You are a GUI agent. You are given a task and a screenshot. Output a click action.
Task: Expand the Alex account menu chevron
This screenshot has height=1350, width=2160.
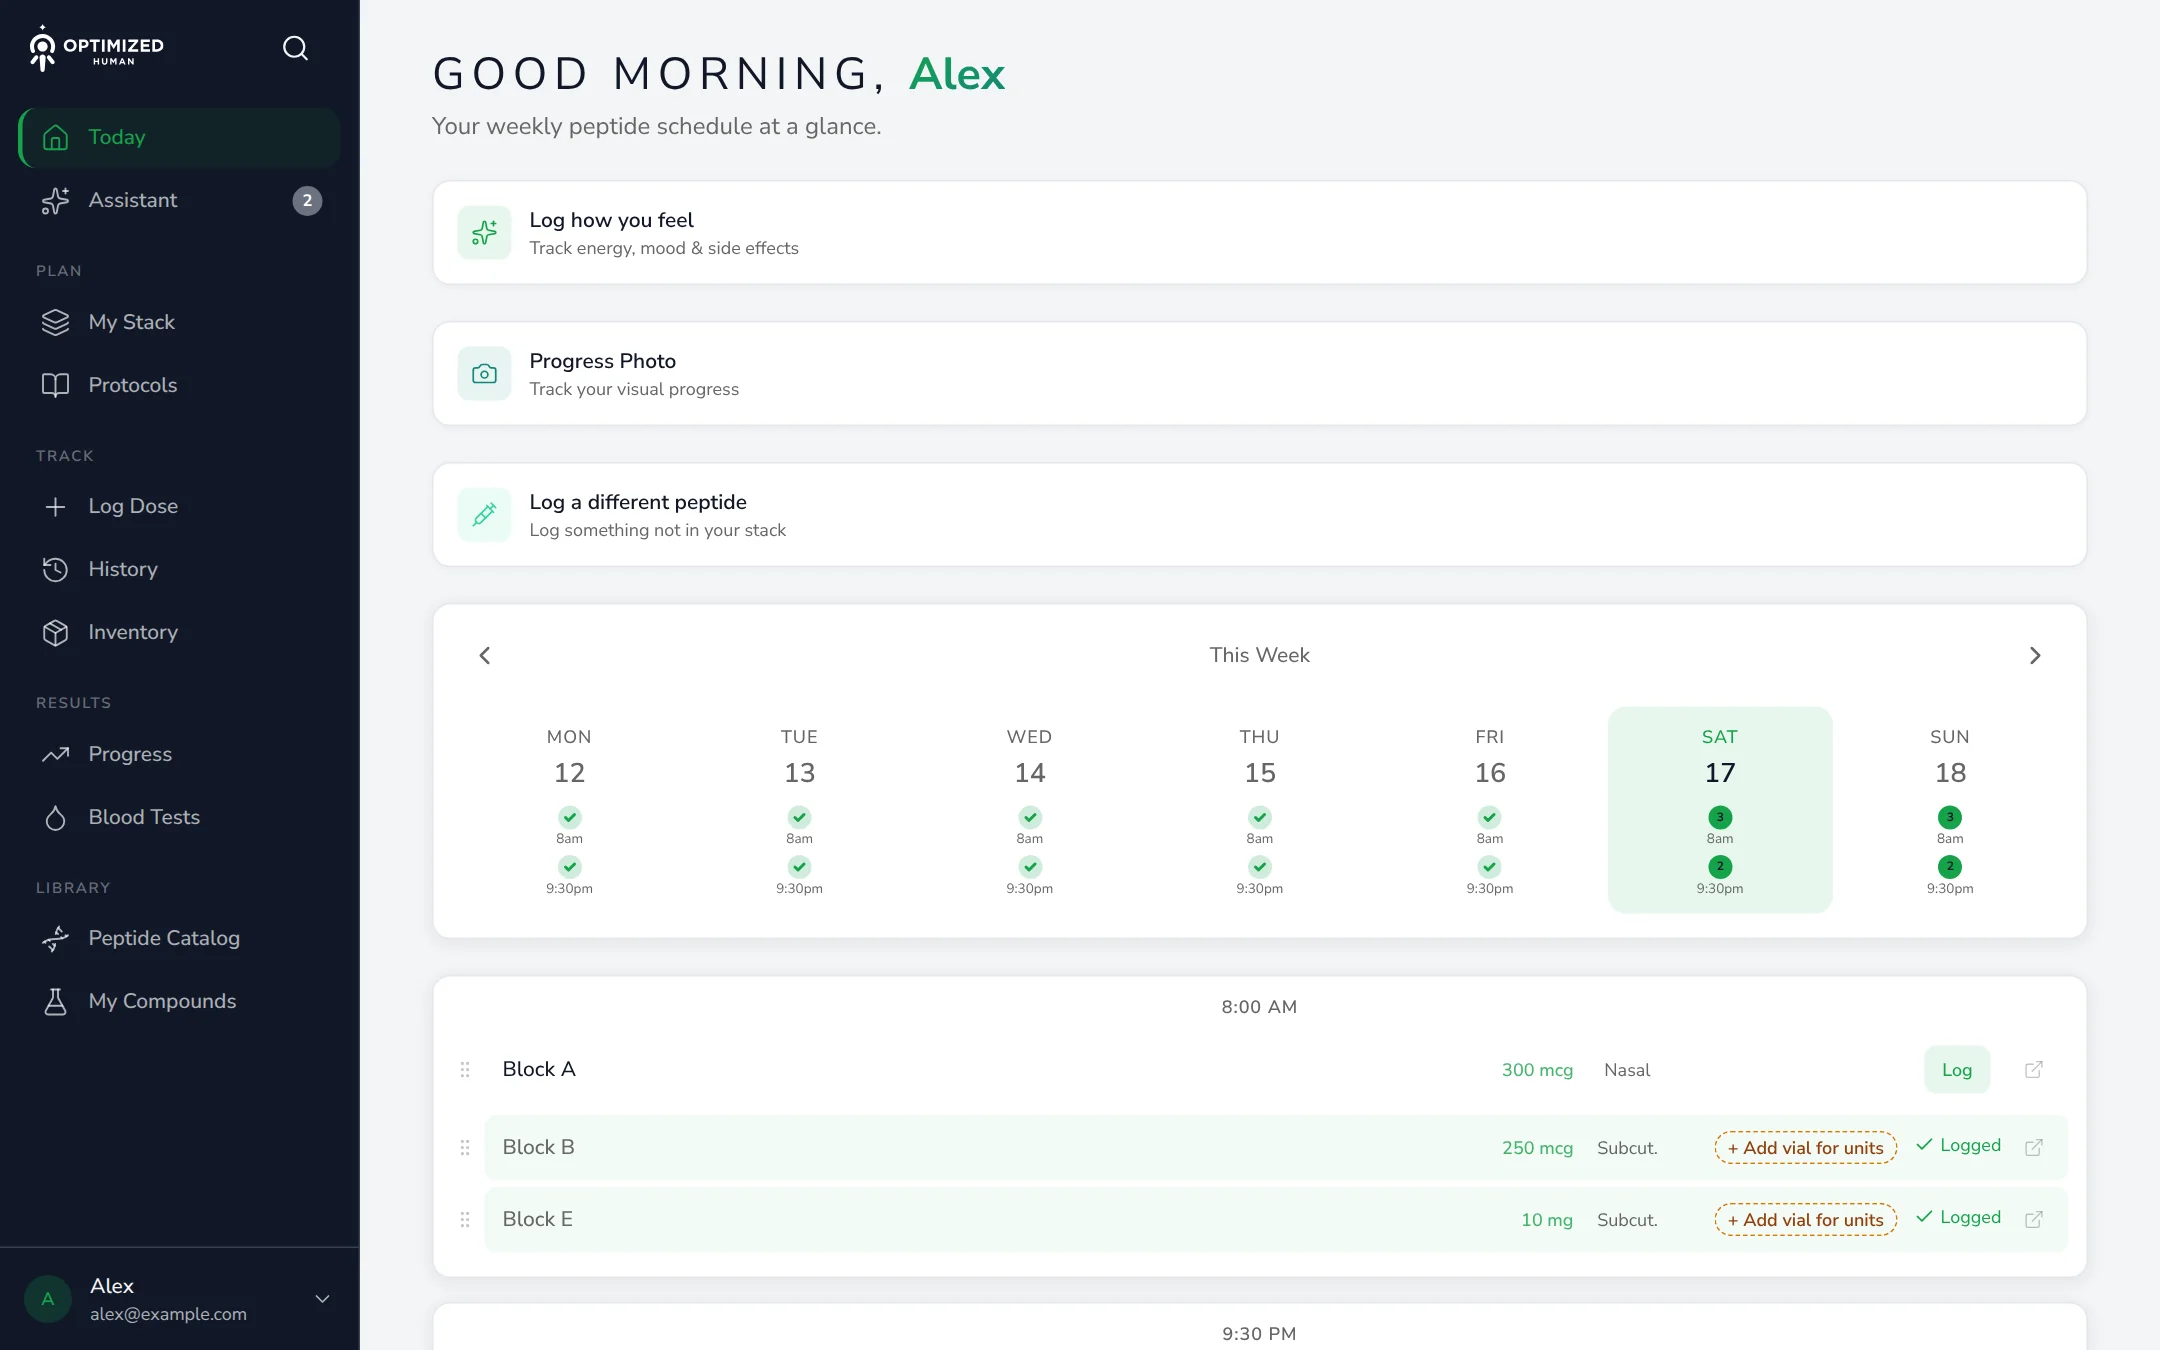[322, 1299]
